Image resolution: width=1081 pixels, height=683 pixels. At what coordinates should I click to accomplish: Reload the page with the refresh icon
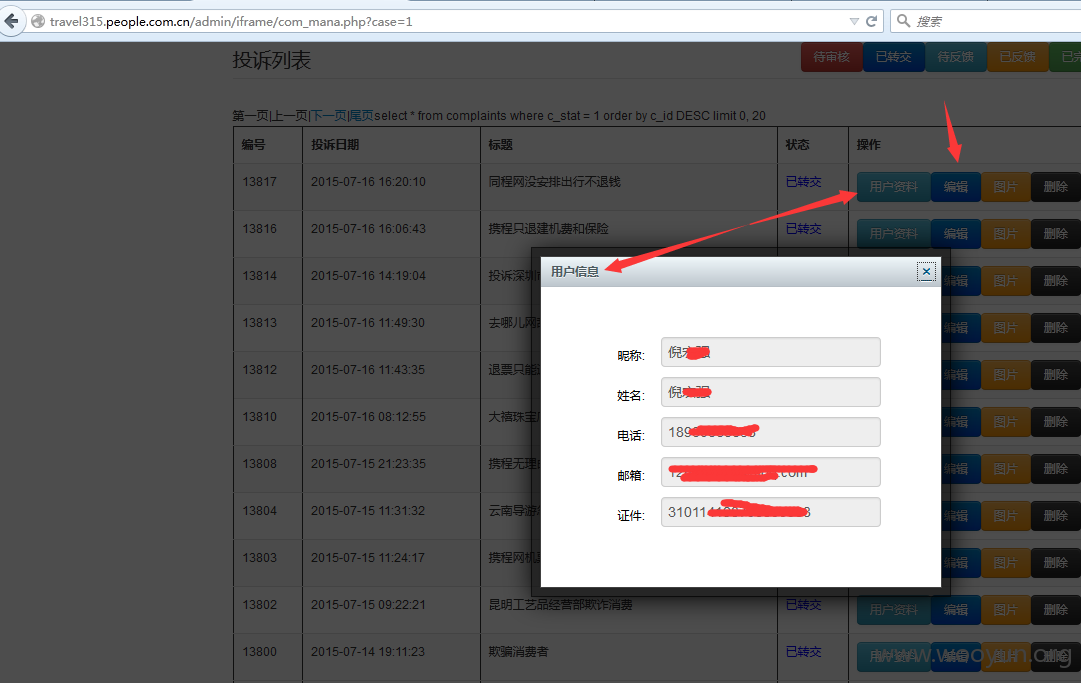pos(871,21)
